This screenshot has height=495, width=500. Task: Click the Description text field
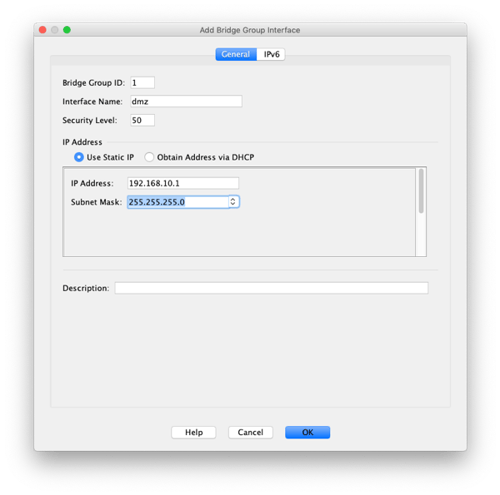point(272,288)
